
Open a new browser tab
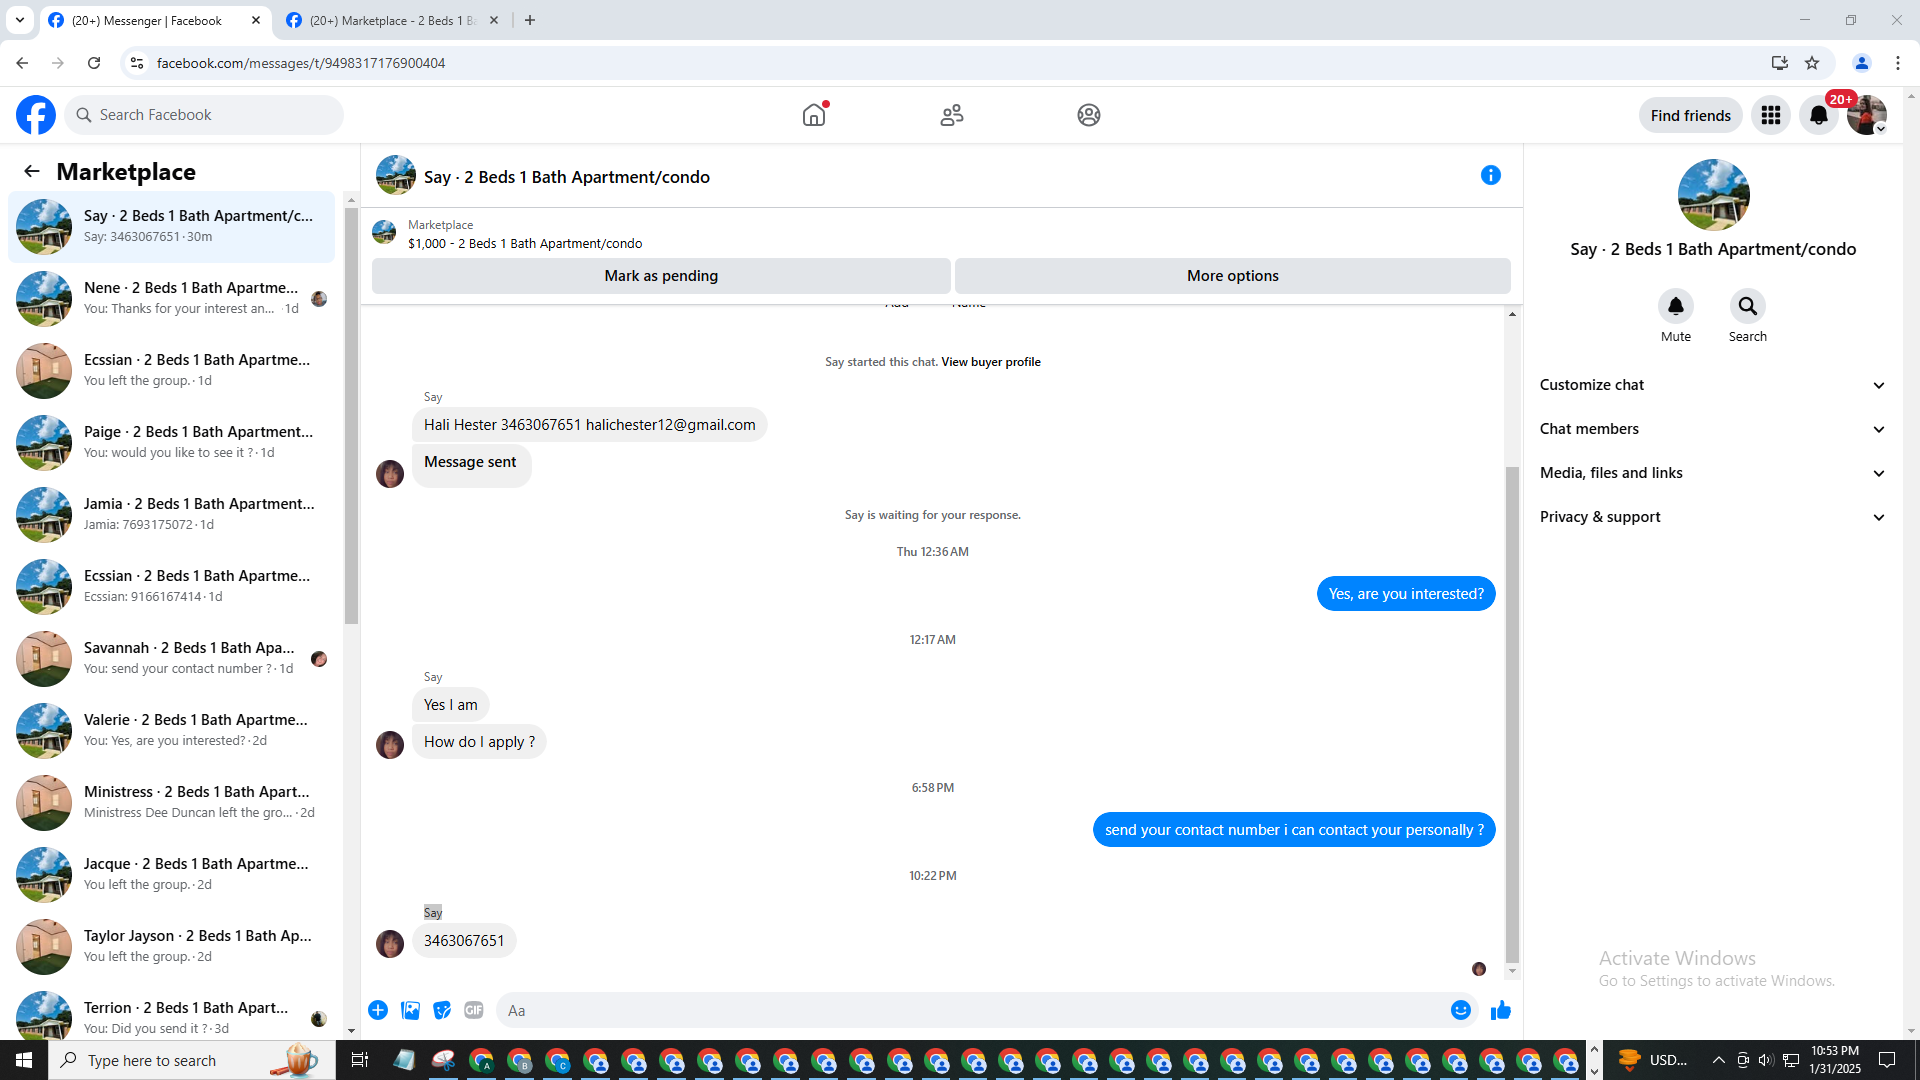point(530,20)
